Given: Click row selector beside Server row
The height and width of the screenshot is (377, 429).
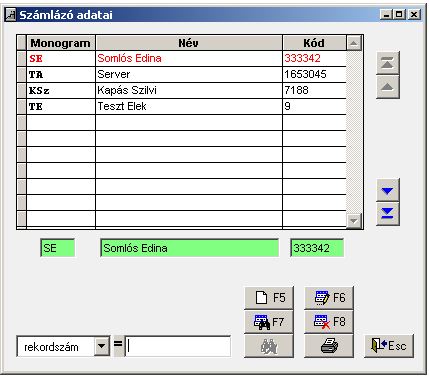Looking at the screenshot, I should (x=22, y=74).
